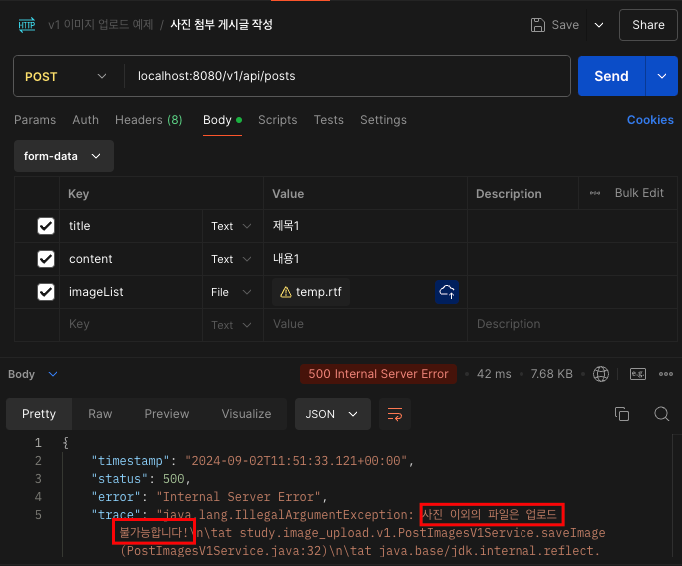Open the form-data body type dropdown
The width and height of the screenshot is (682, 566).
point(64,156)
